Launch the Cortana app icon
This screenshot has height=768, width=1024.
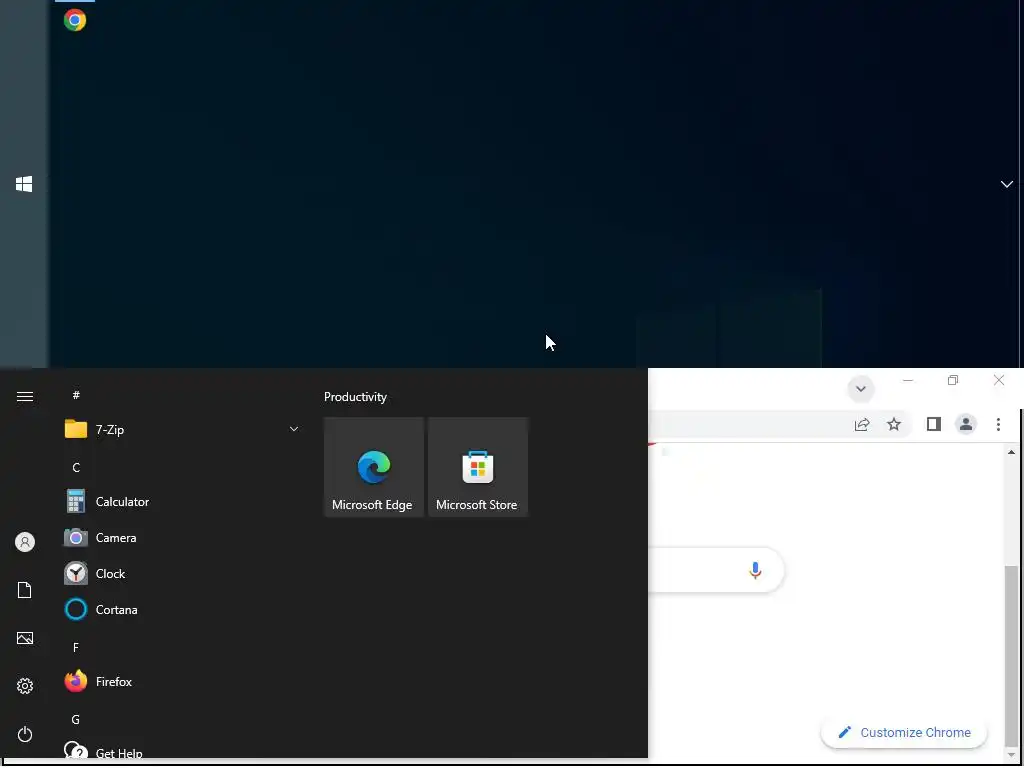click(76, 609)
